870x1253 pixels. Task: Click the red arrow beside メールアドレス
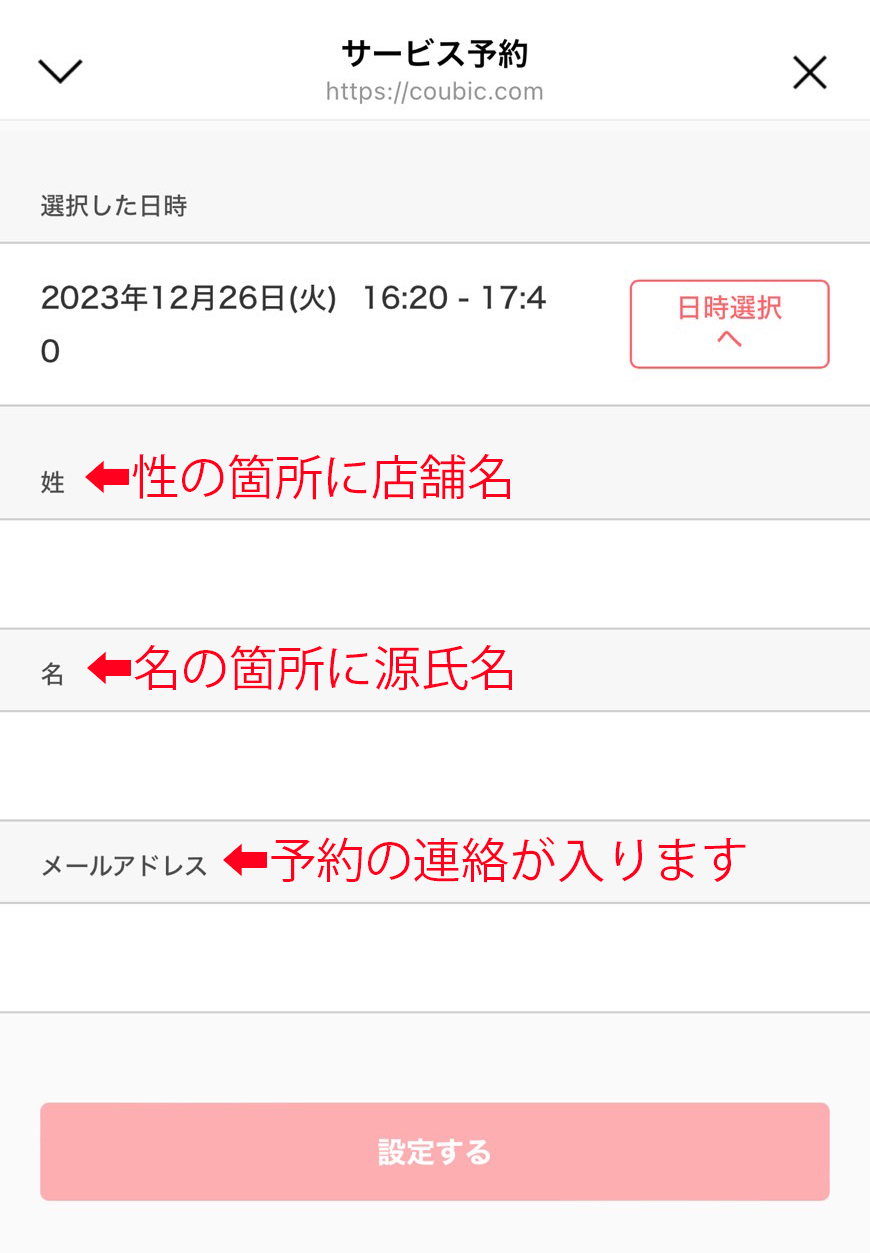pyautogui.click(x=244, y=860)
